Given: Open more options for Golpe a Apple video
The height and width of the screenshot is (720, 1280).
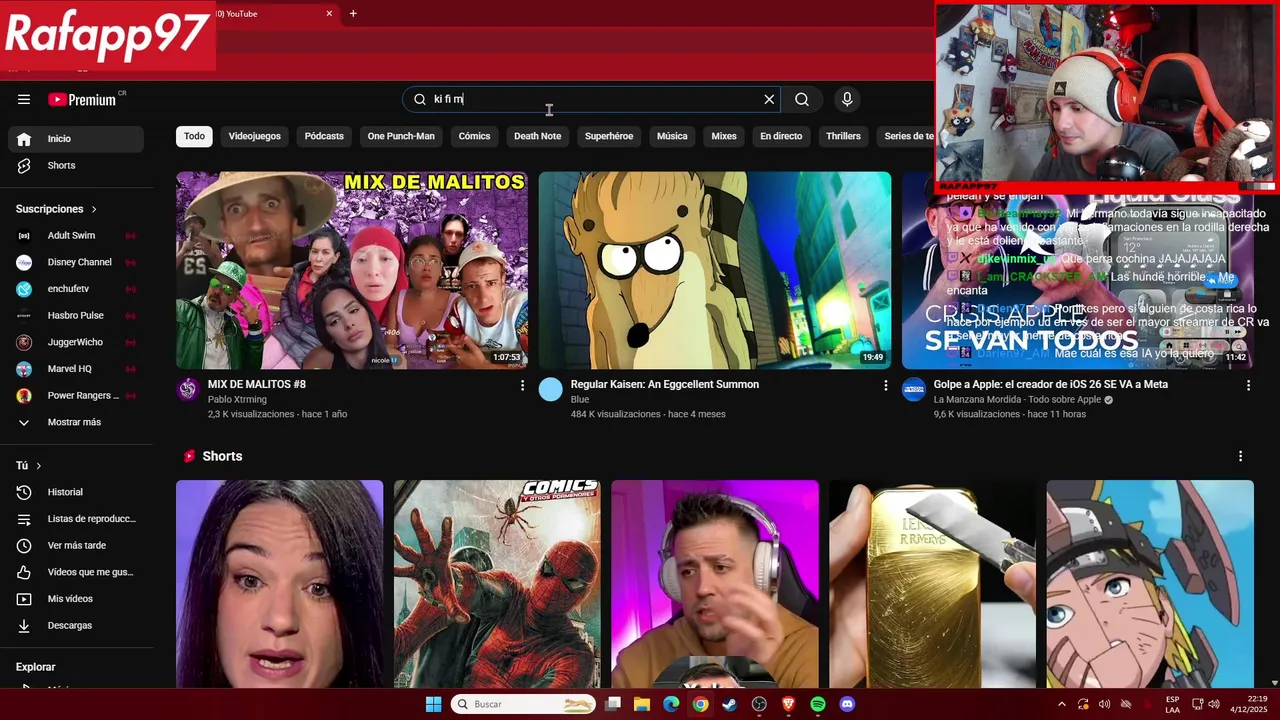Looking at the screenshot, I should coord(1248,385).
